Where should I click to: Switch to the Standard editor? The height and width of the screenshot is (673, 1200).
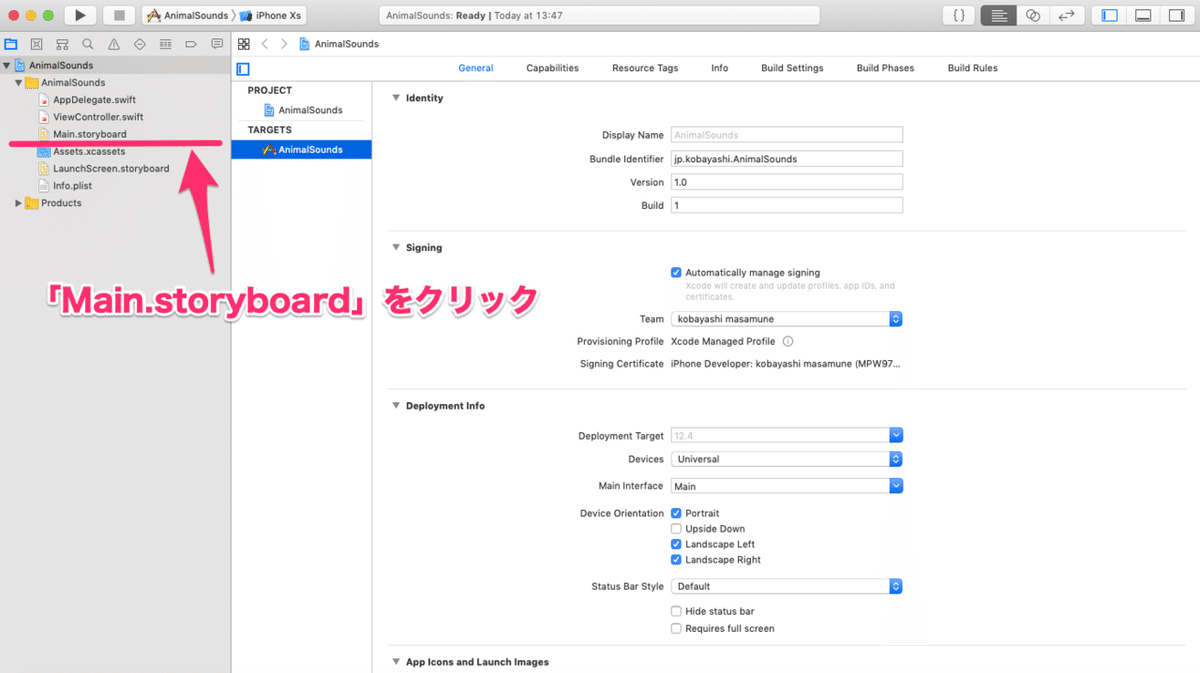(x=998, y=15)
